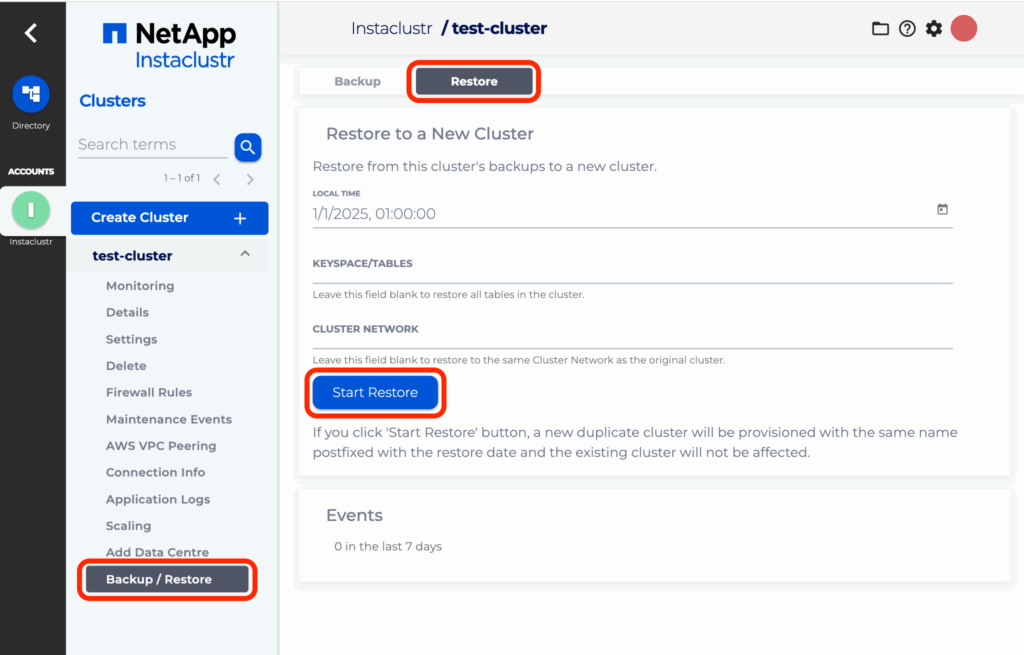Go to next page of clusters
This screenshot has width=1024, height=655.
[250, 179]
